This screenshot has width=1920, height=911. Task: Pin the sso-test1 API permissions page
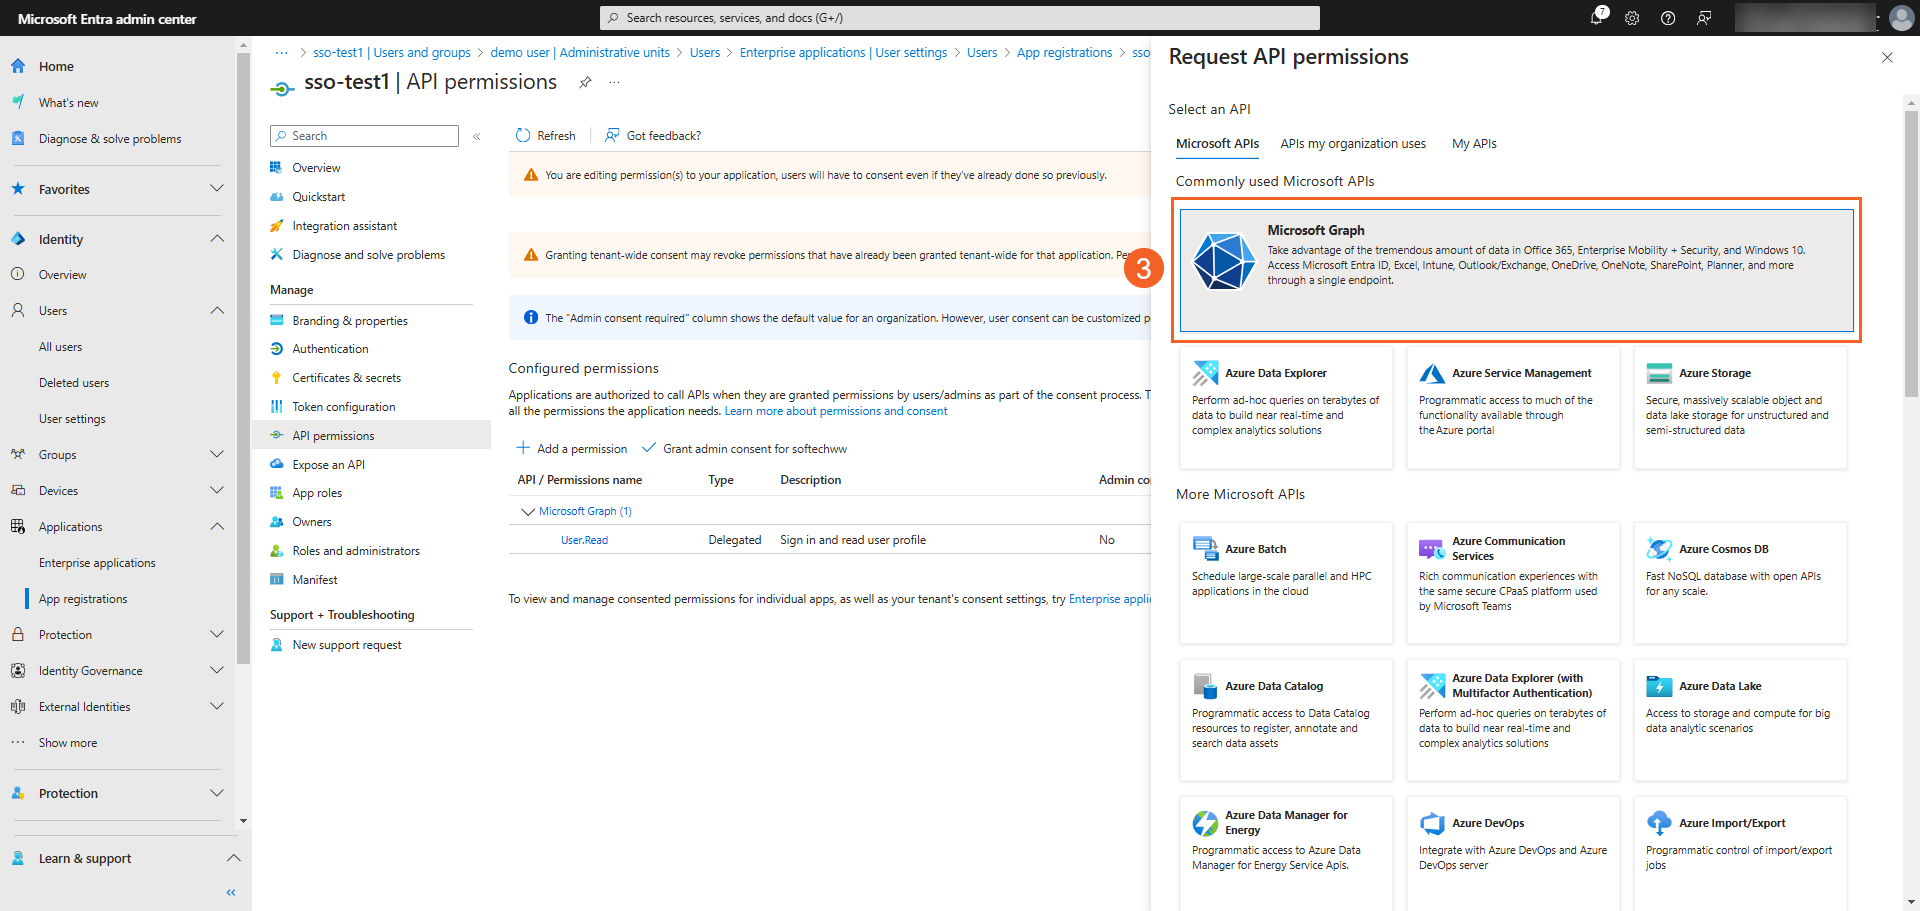coord(585,82)
